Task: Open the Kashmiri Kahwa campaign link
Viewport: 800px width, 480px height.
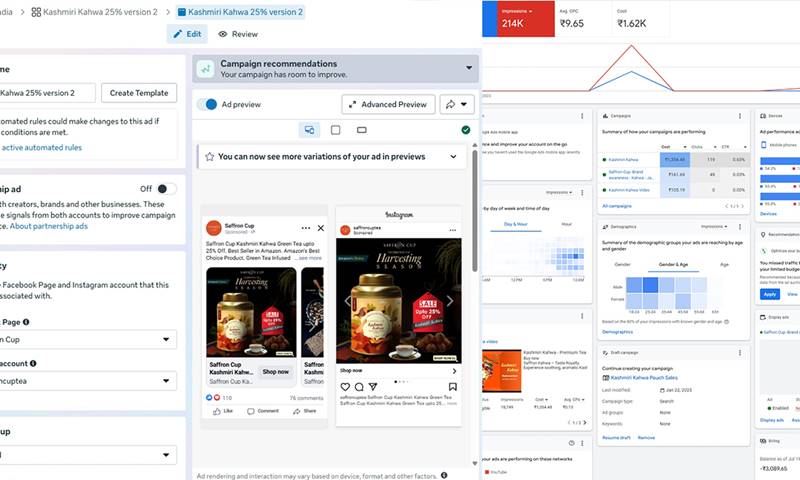Action: tap(623, 160)
